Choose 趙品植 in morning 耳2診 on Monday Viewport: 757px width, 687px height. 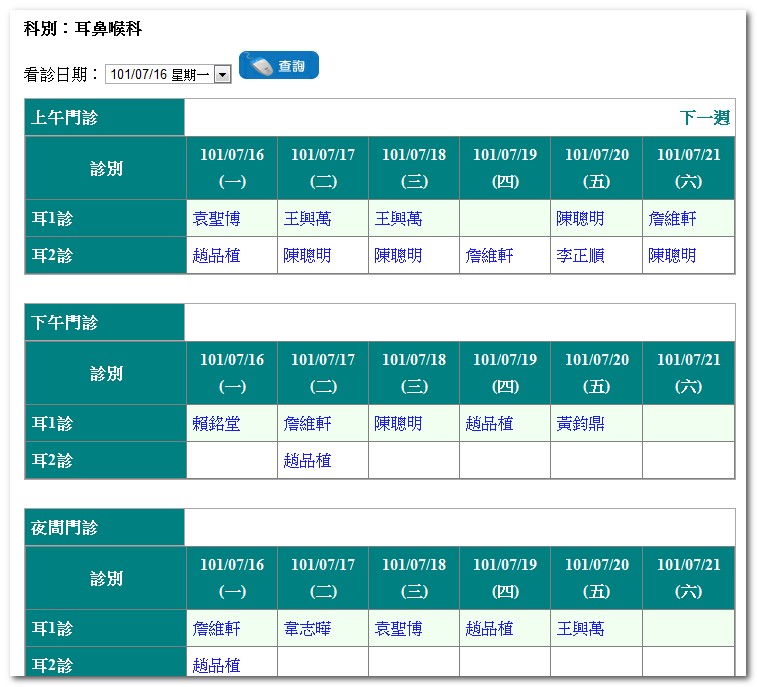(216, 256)
